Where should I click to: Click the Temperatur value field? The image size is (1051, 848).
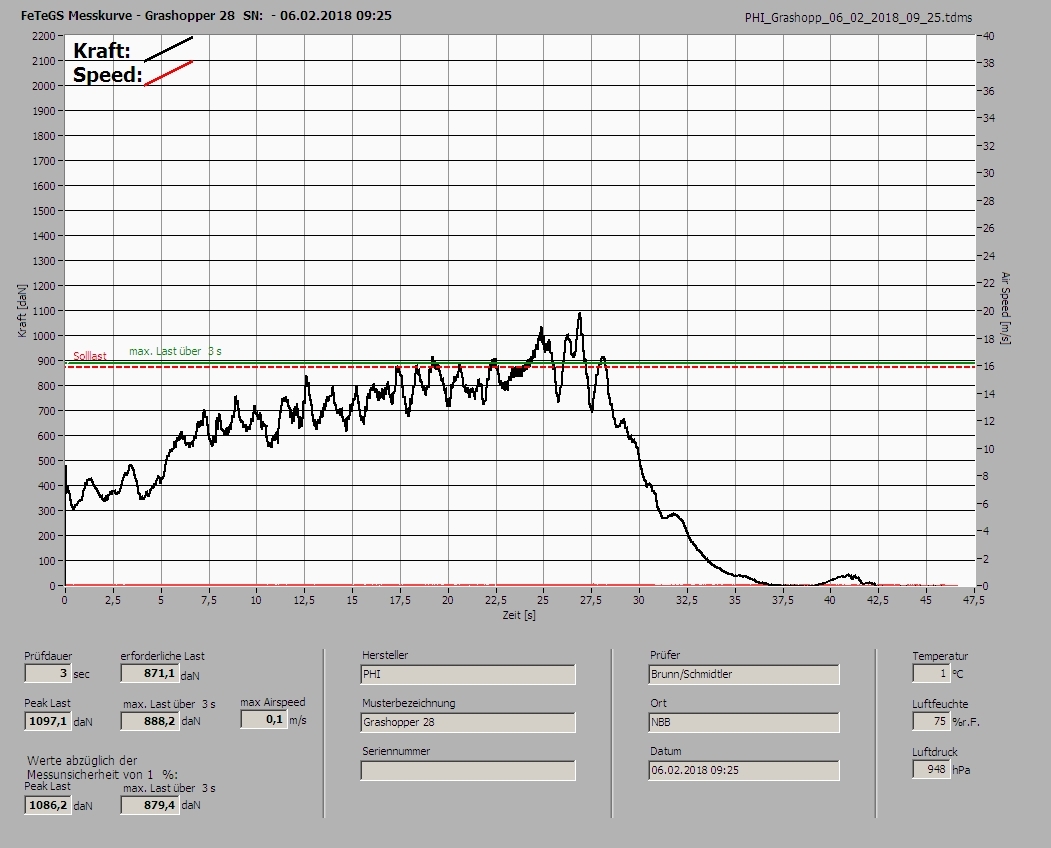point(930,673)
